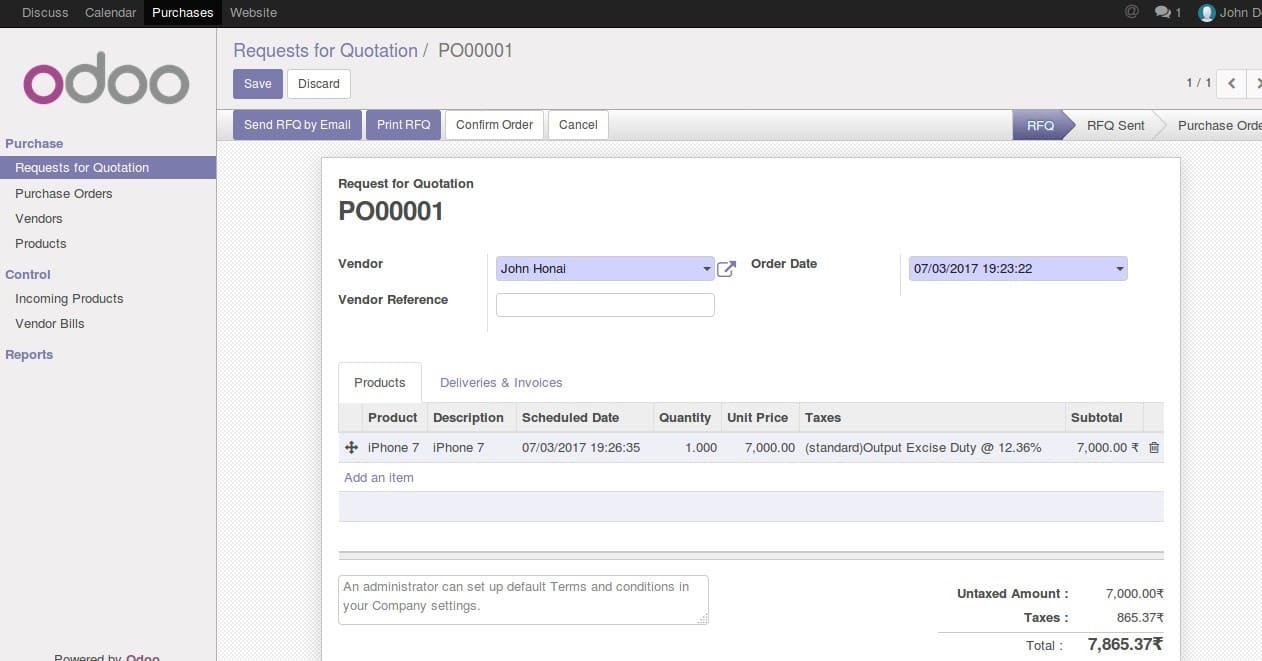Click the Unit Price cell 7,000.00
1262x661 pixels.
[x=761, y=448]
